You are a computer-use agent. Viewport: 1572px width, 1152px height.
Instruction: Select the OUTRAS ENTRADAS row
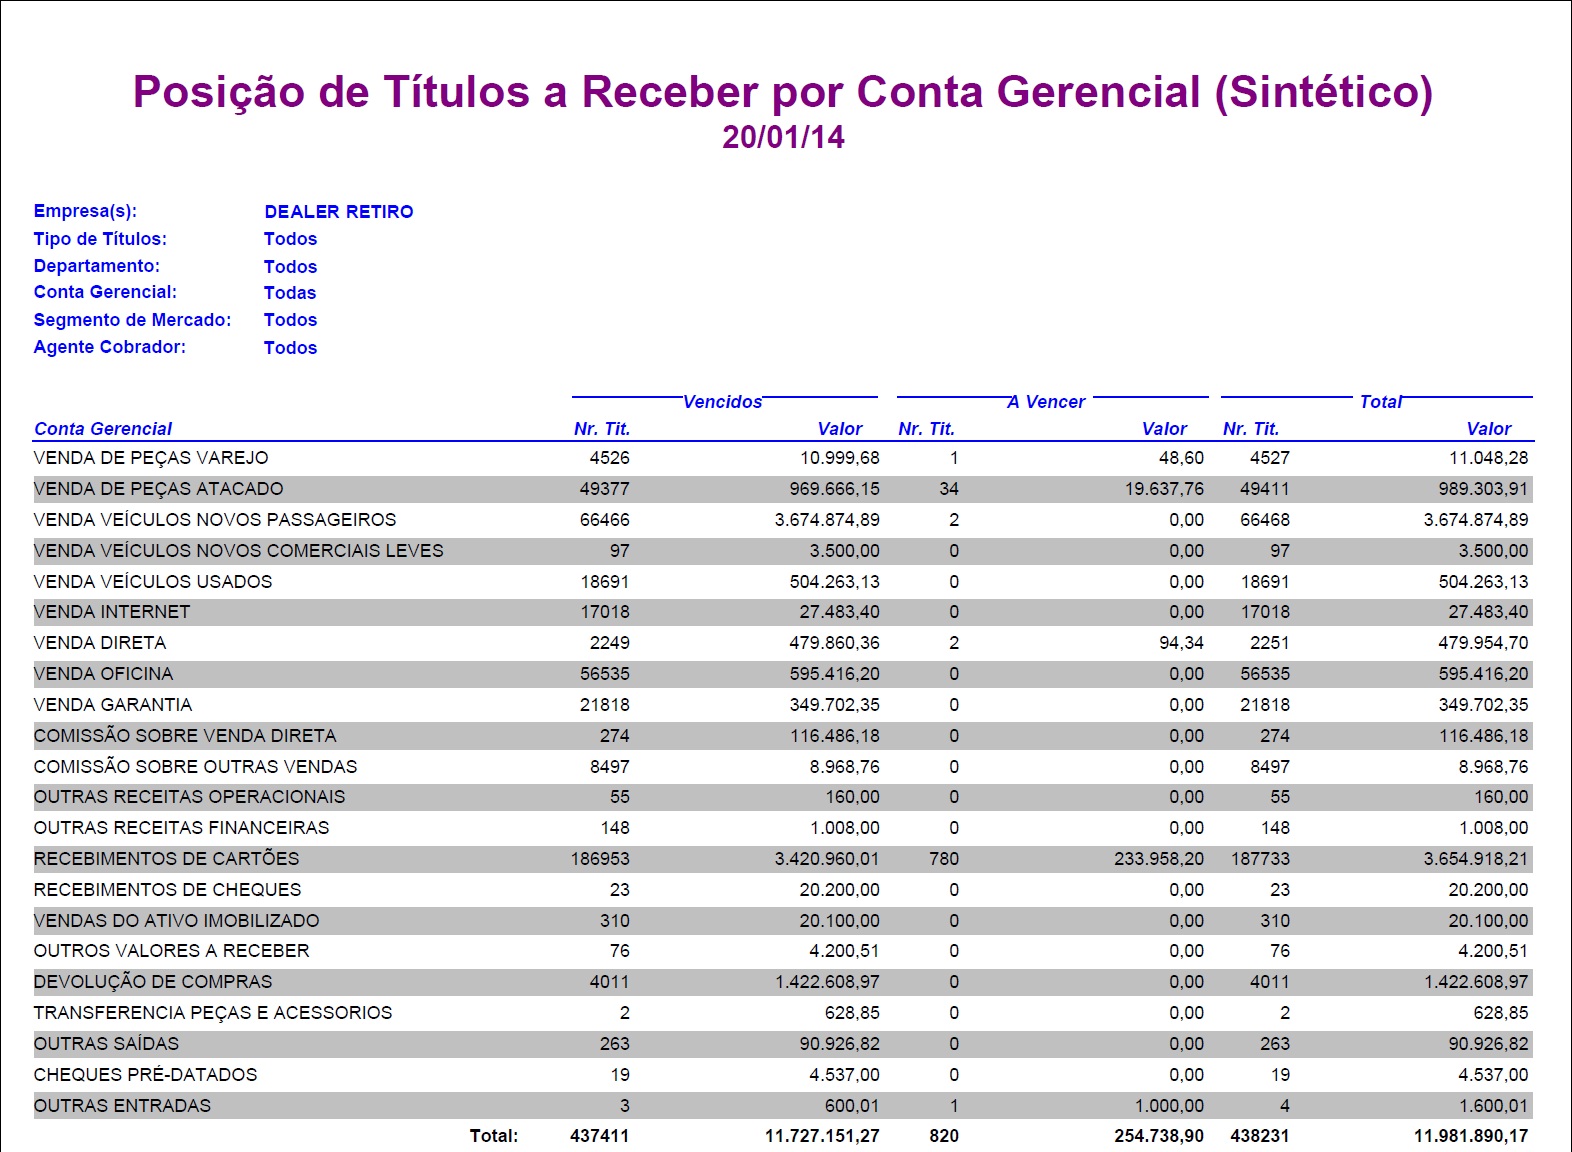[783, 1106]
